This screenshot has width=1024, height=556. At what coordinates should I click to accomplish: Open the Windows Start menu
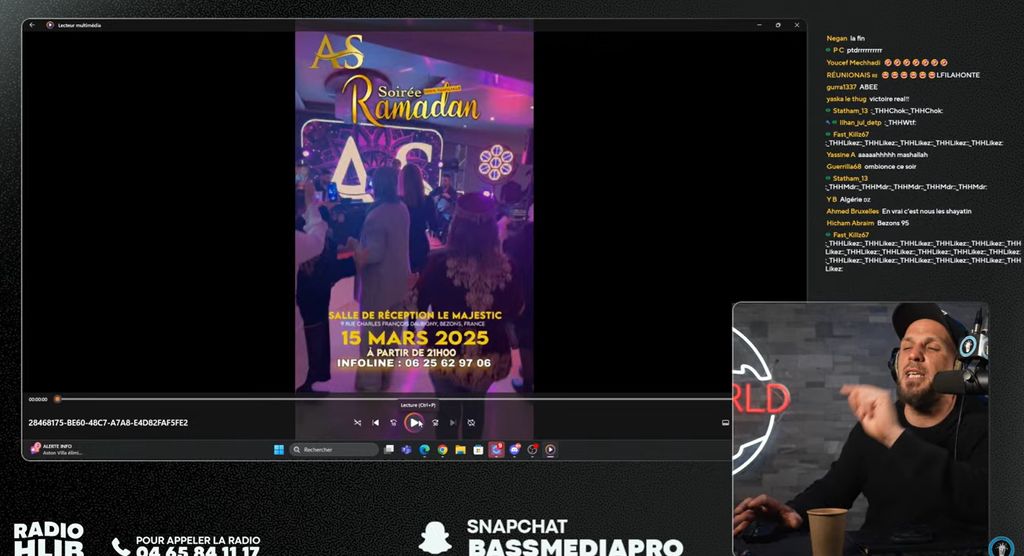click(279, 450)
